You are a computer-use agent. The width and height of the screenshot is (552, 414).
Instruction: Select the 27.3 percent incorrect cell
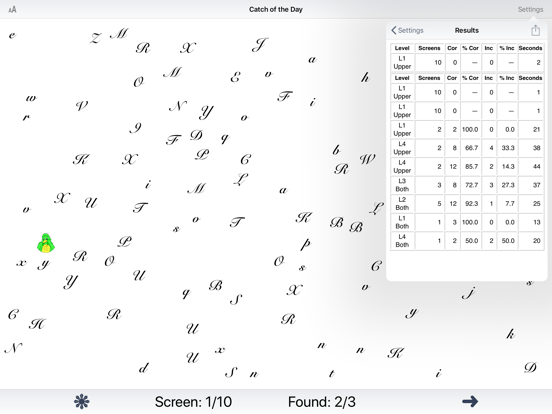[507, 185]
